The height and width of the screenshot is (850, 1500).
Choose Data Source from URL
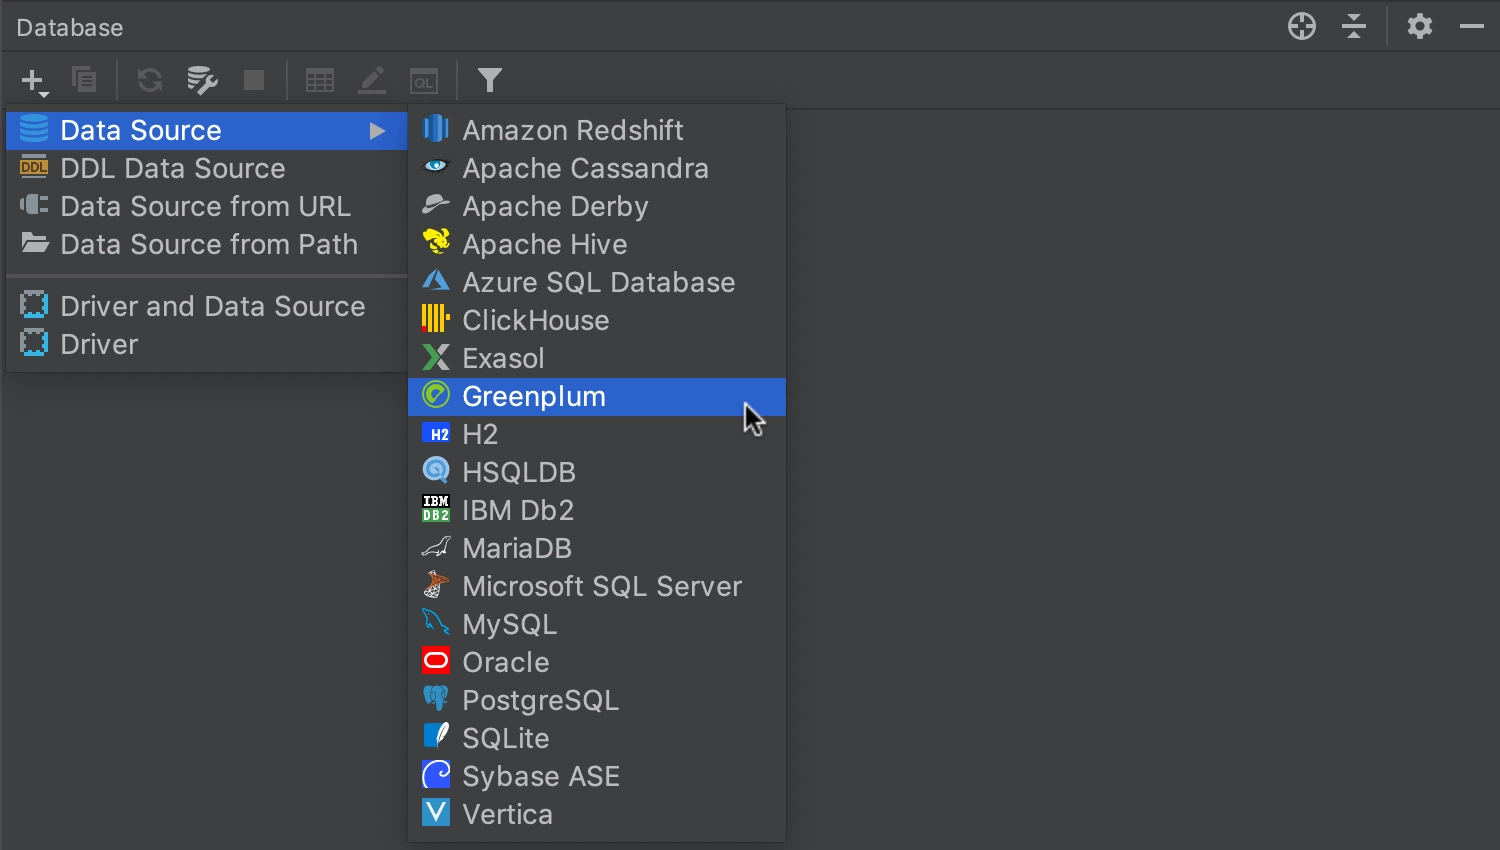pos(207,207)
